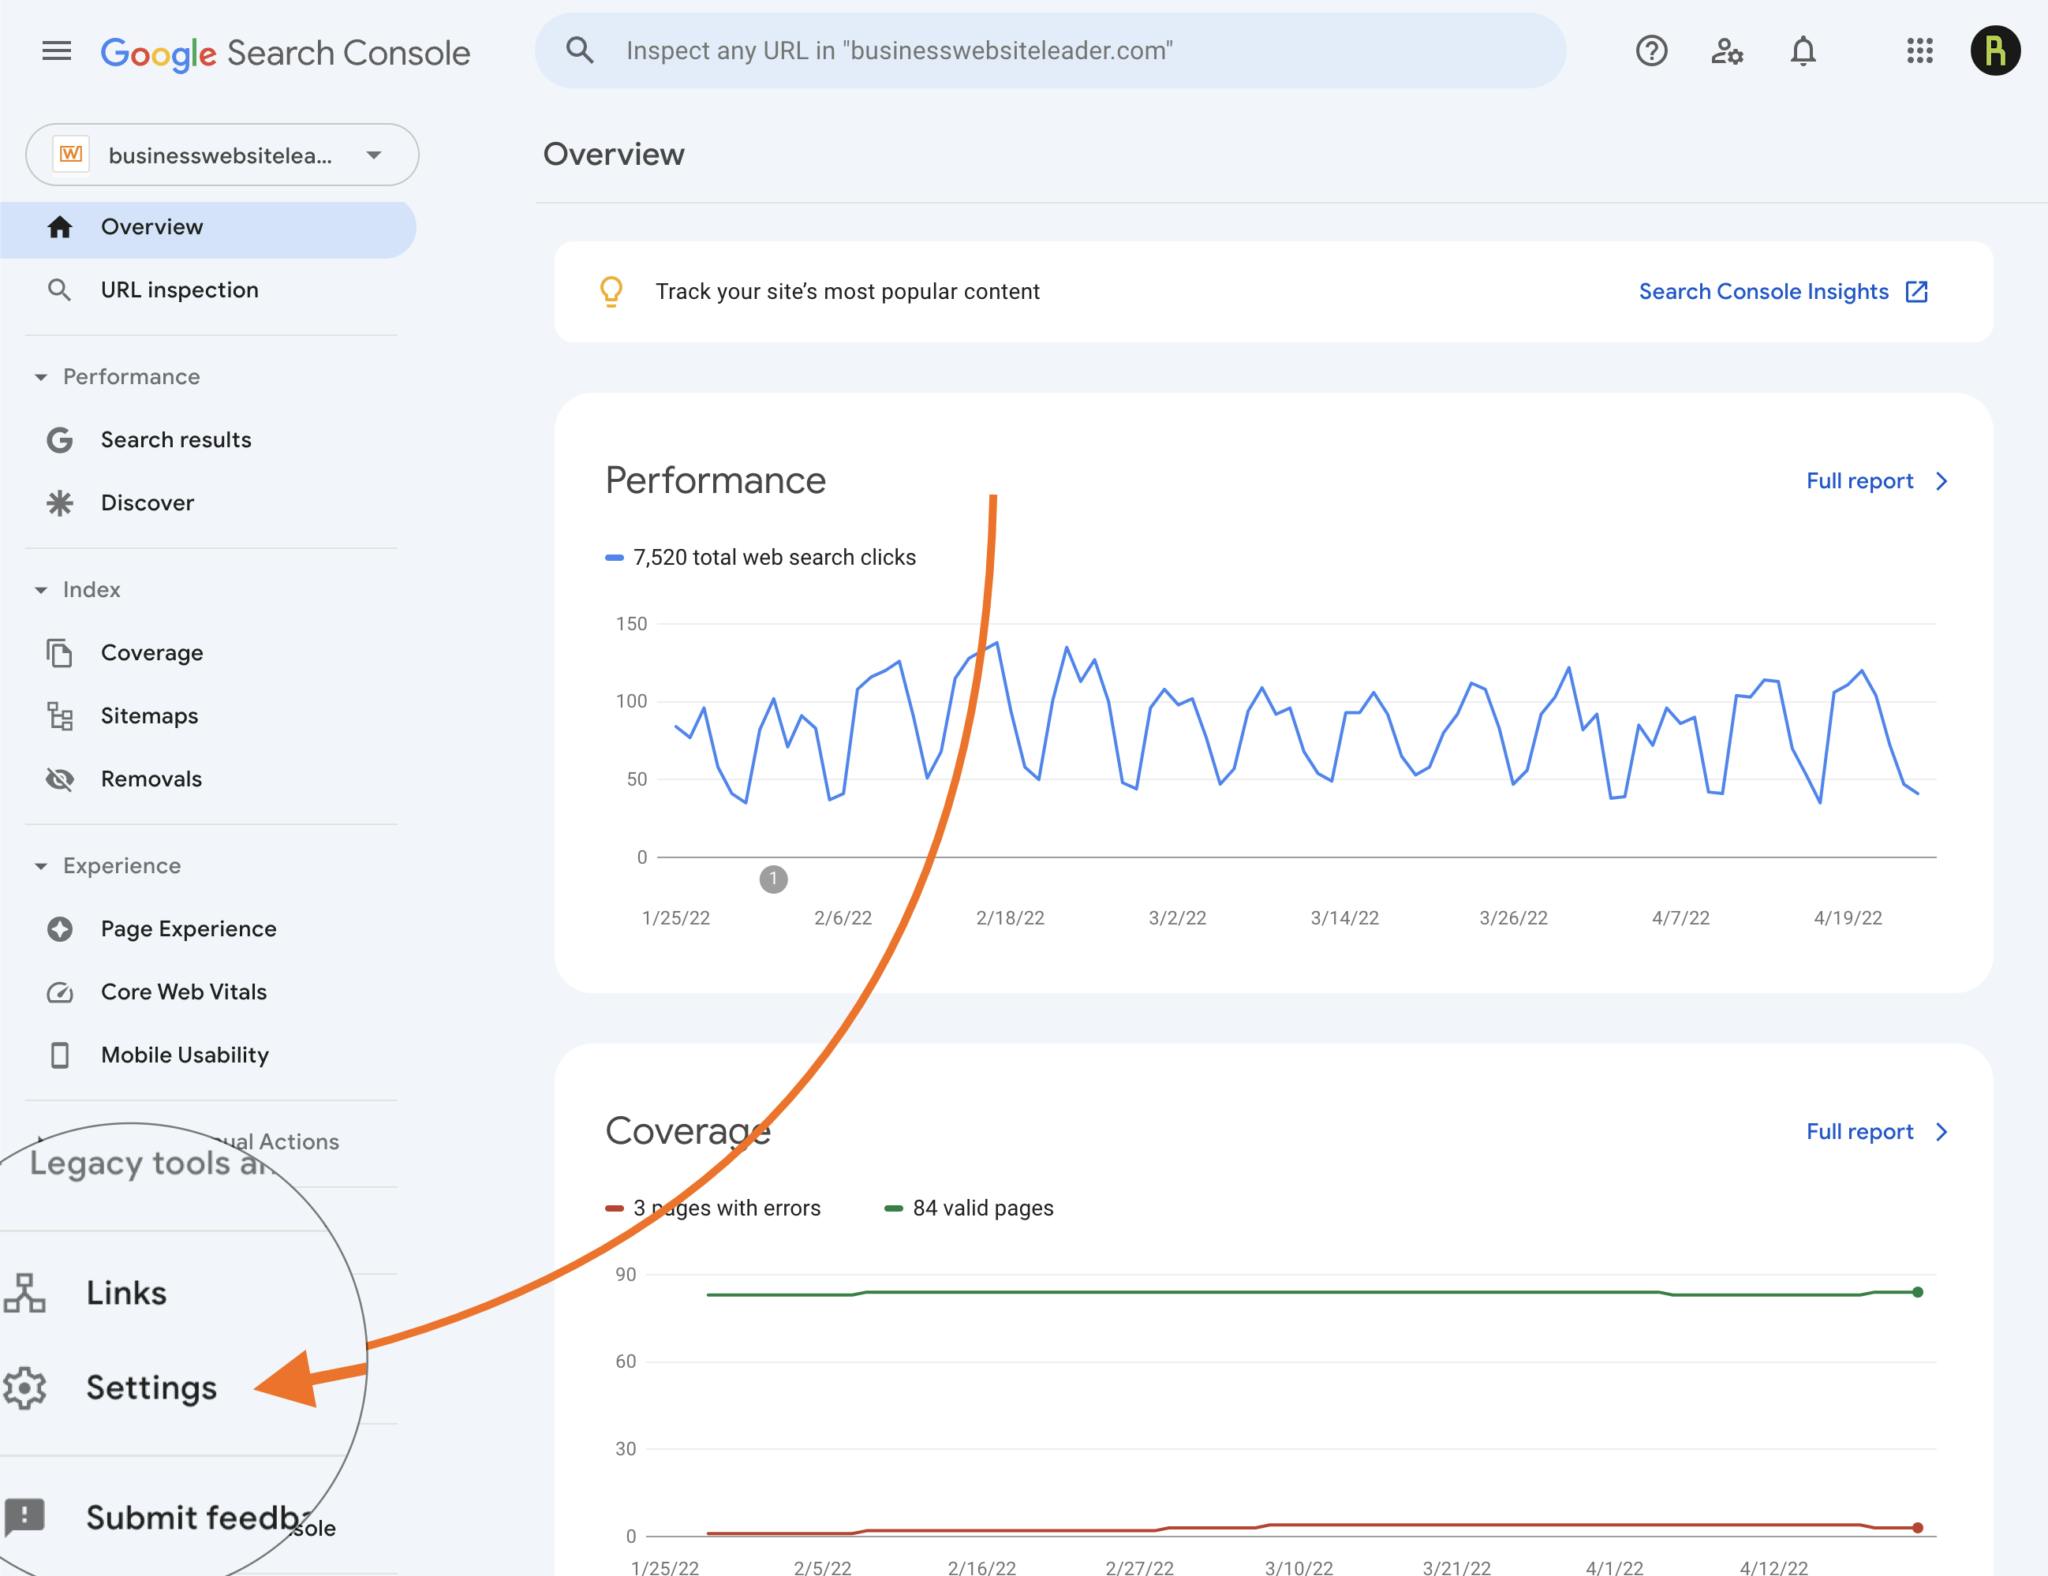Screen dimensions: 2048x1576
Task: Open the Google apps grid
Action: click(1920, 51)
